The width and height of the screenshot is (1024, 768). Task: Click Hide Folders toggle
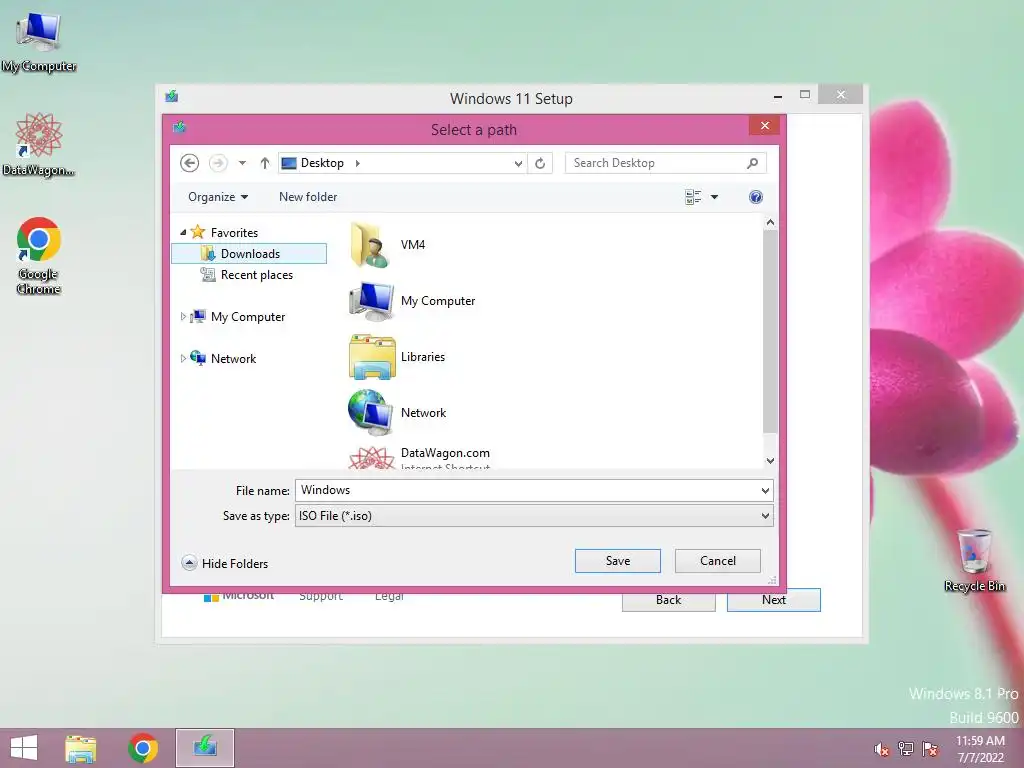(225, 563)
